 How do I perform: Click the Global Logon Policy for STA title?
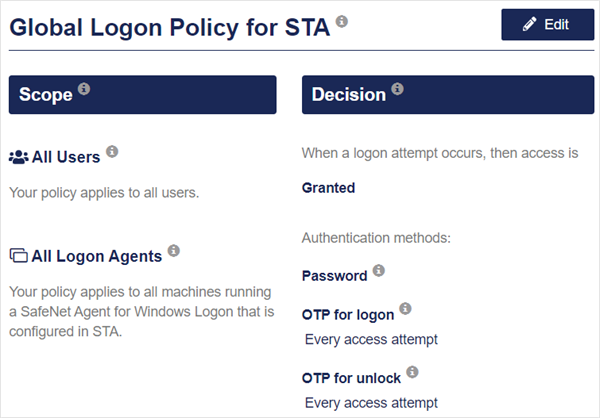click(x=169, y=27)
